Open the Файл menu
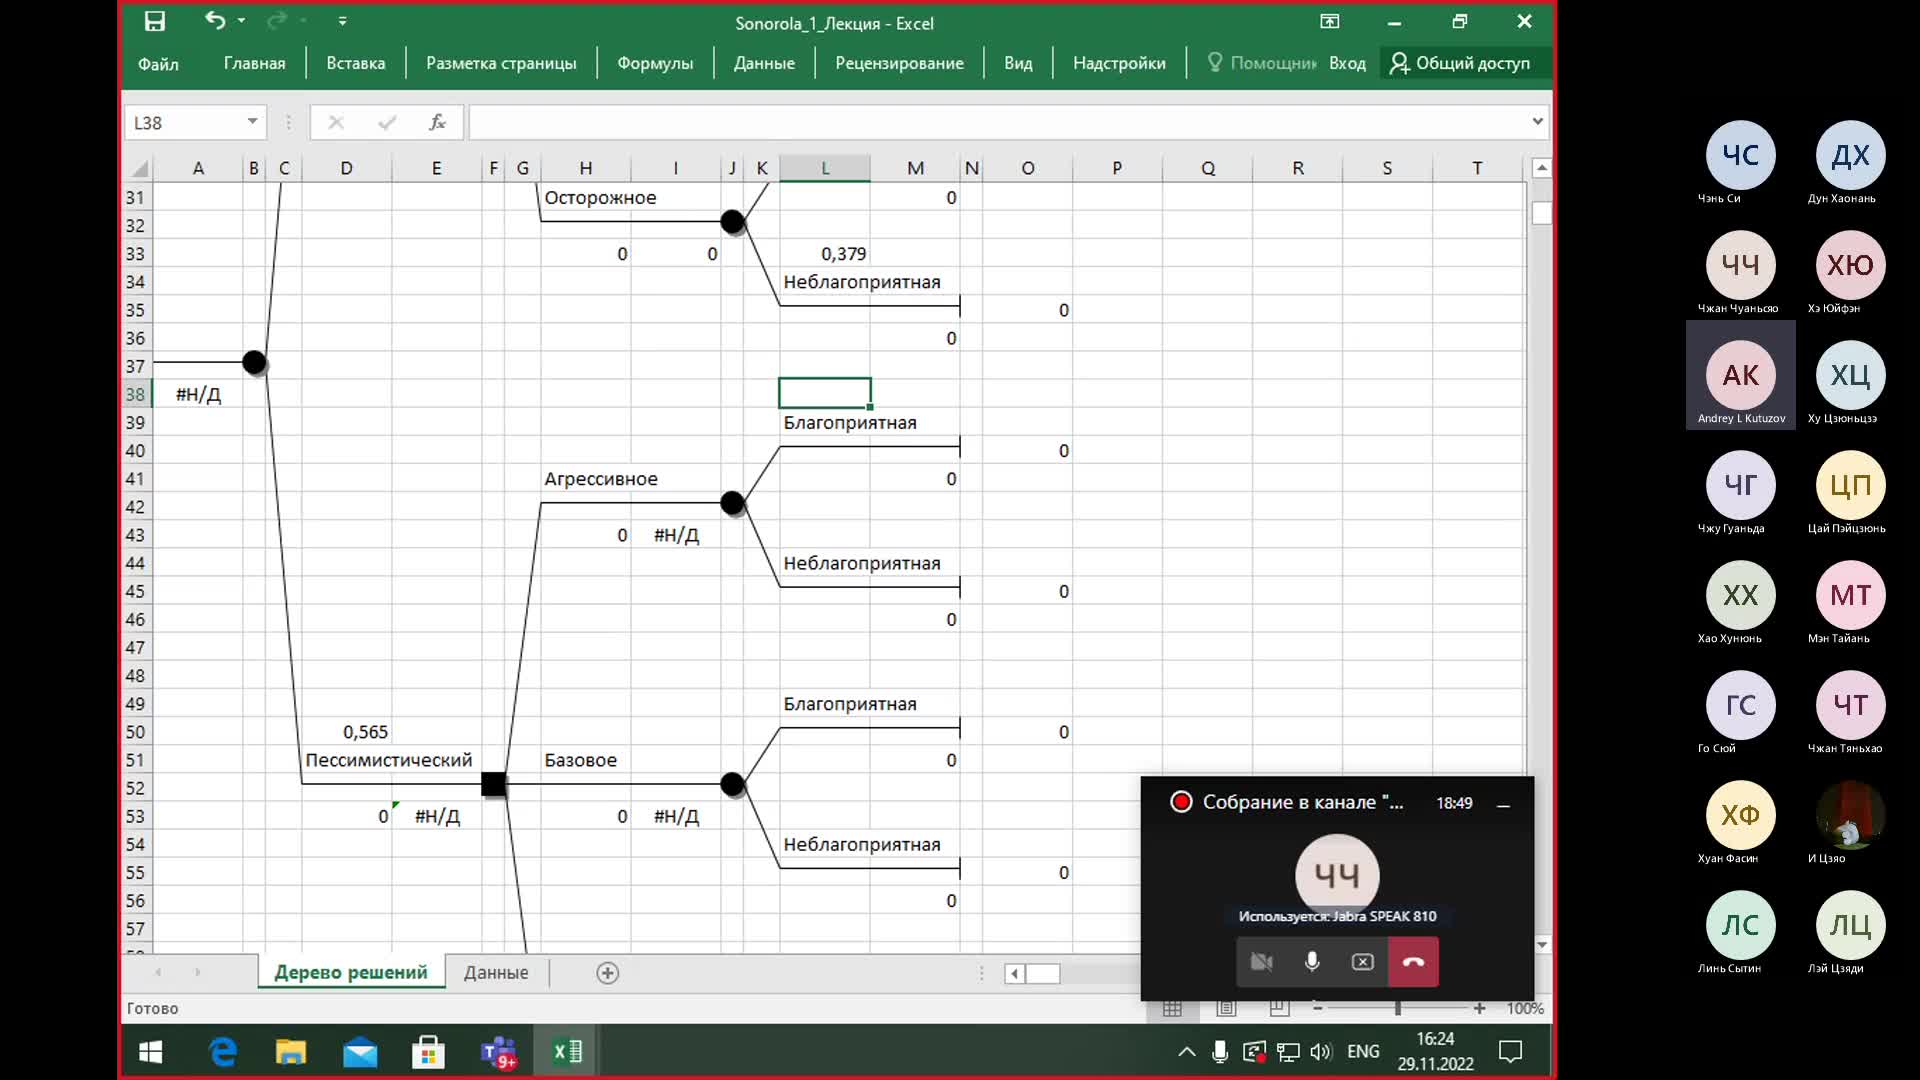 tap(158, 63)
